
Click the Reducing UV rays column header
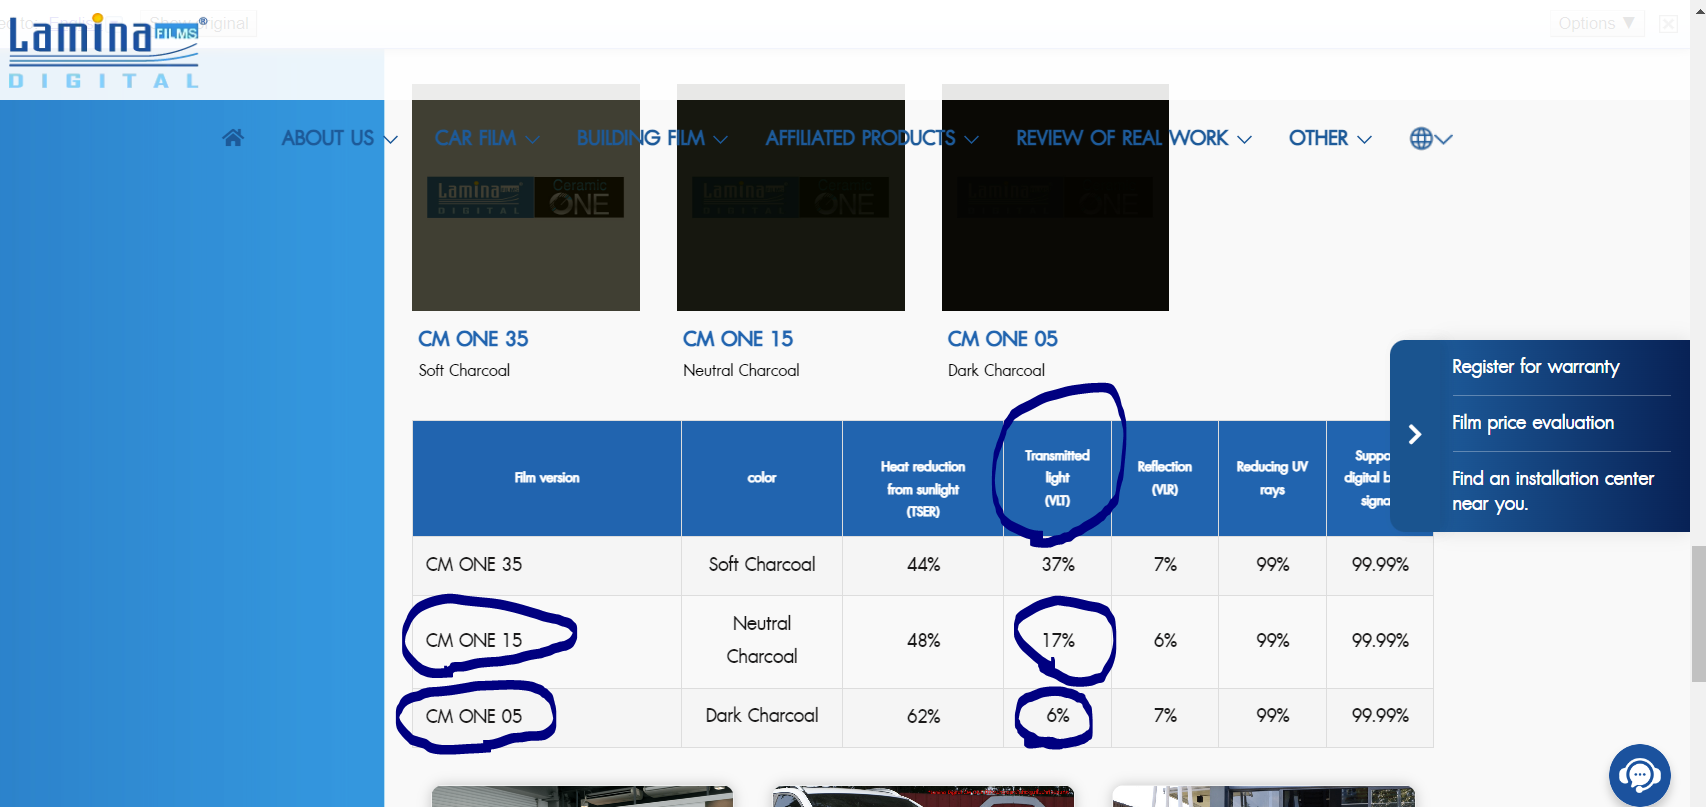tap(1272, 478)
